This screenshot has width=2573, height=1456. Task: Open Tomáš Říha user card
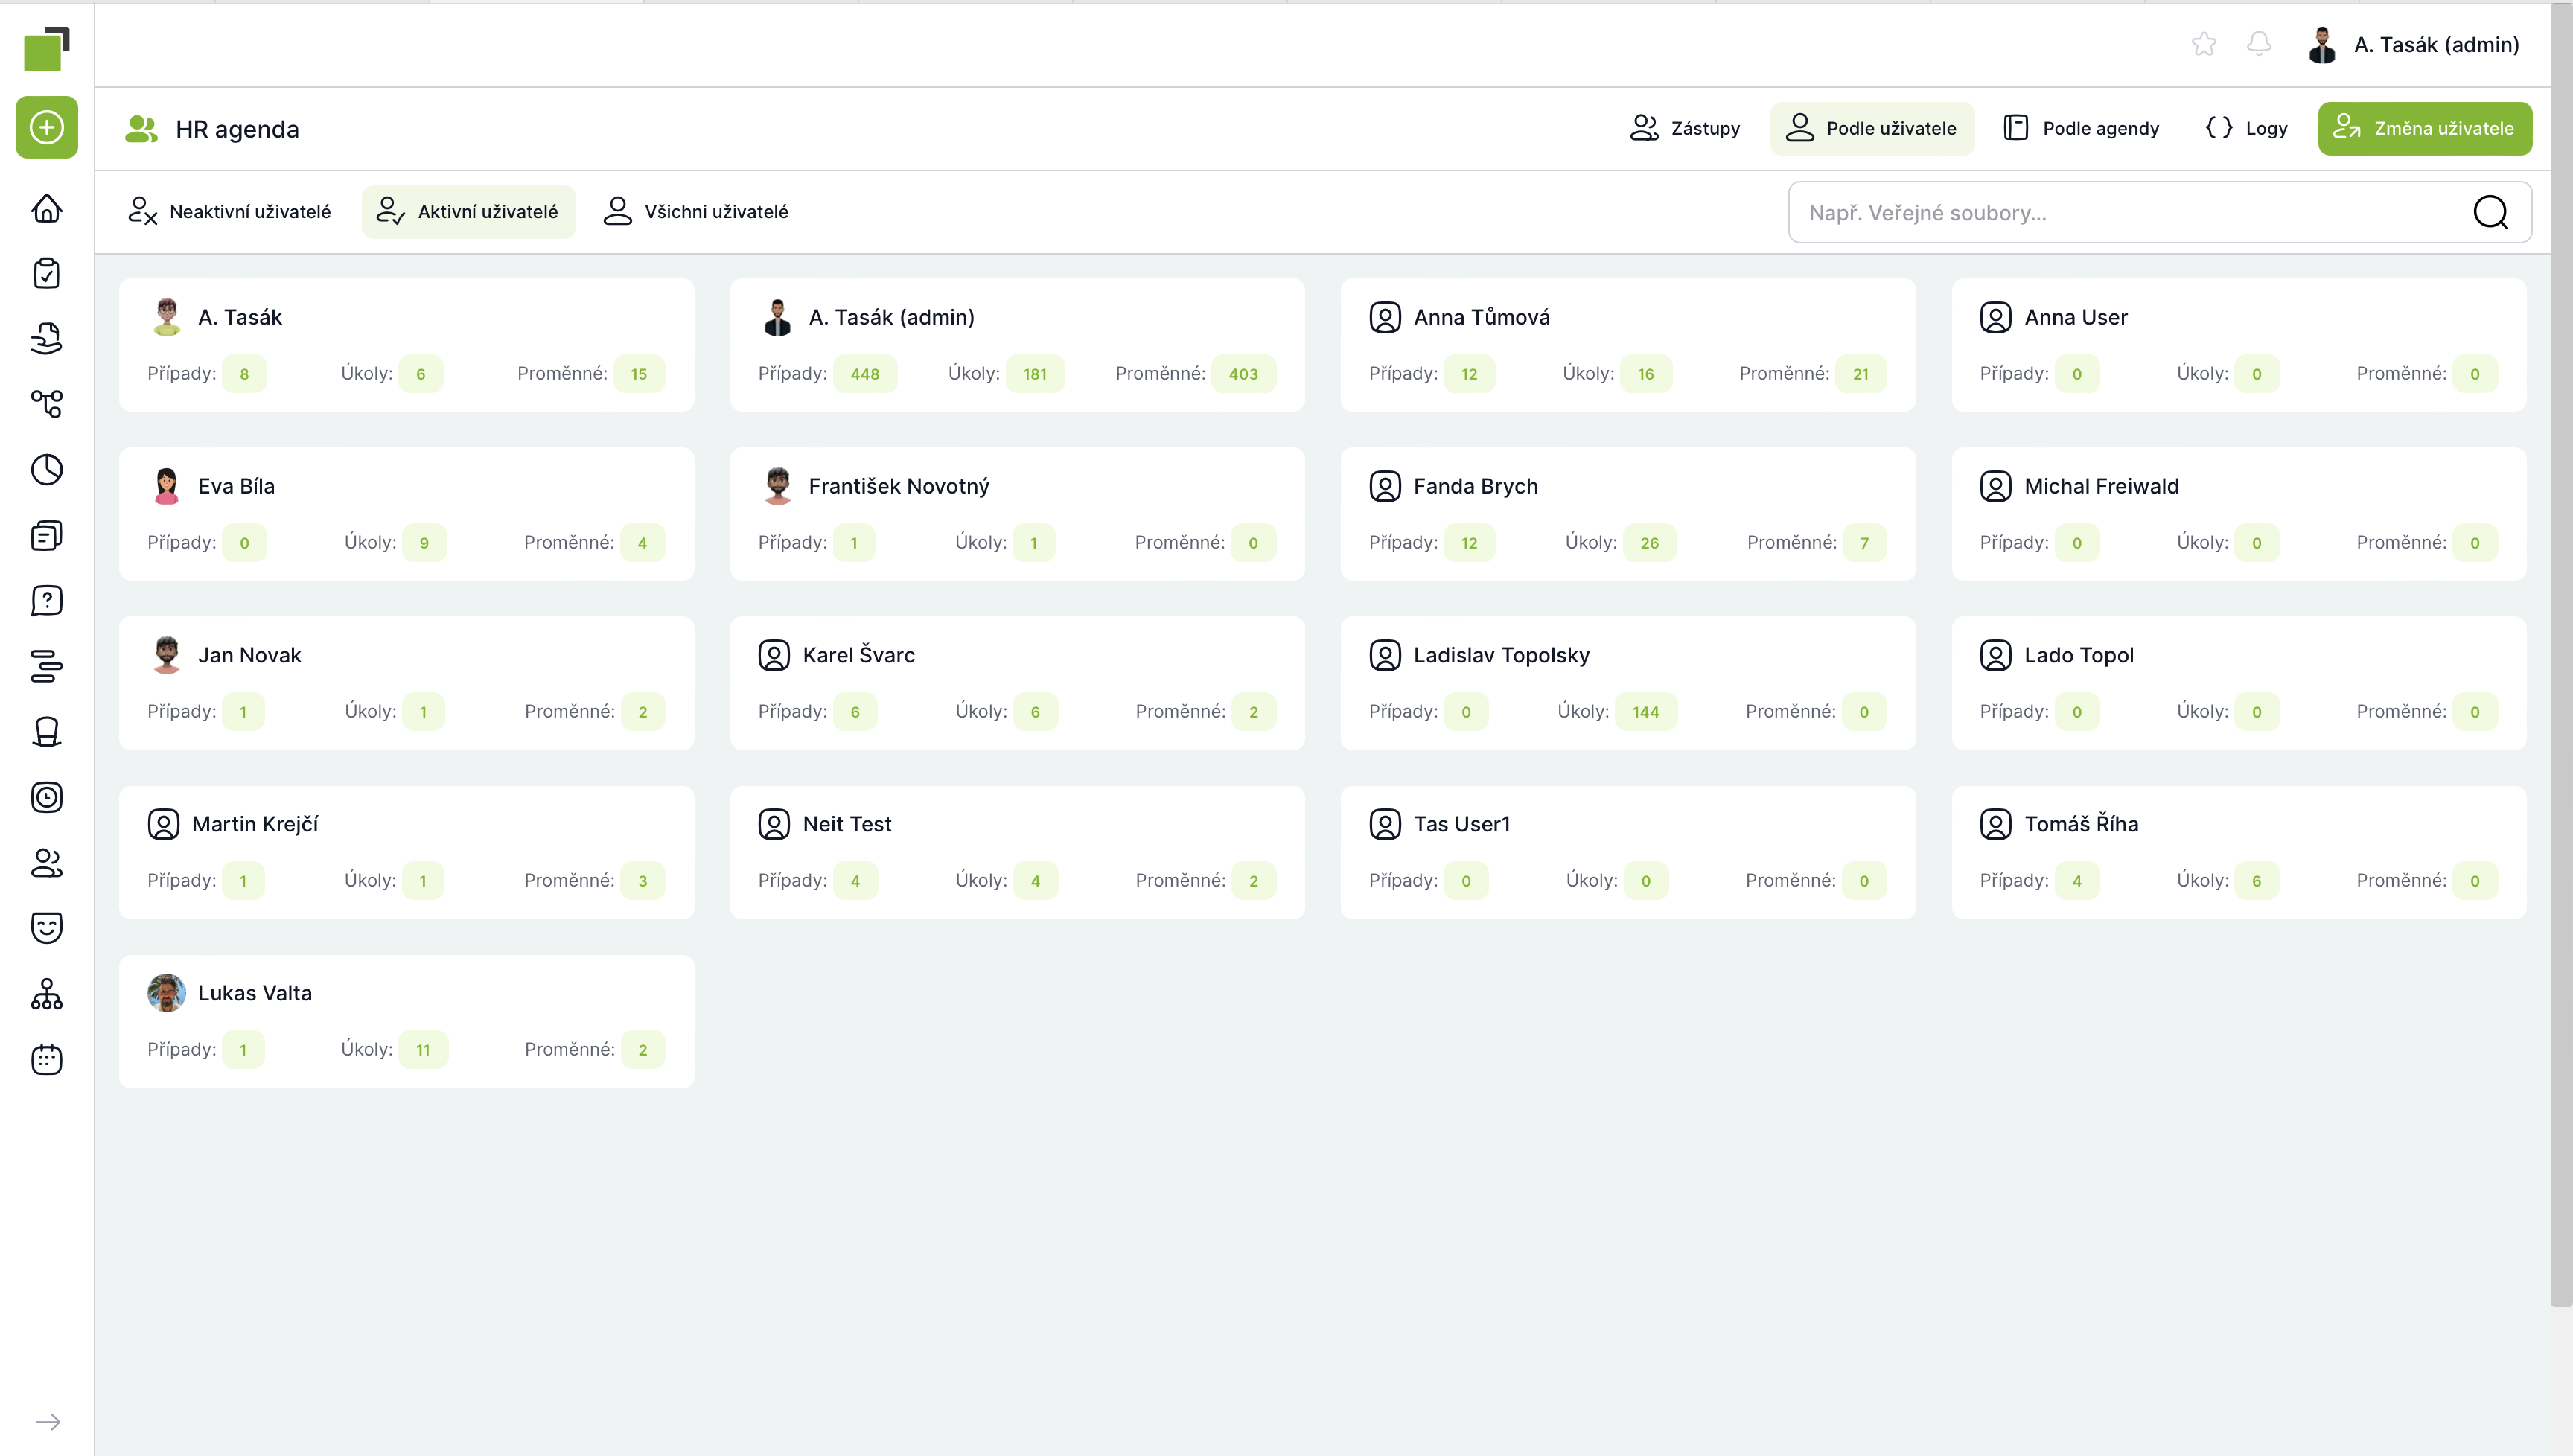pyautogui.click(x=2239, y=852)
